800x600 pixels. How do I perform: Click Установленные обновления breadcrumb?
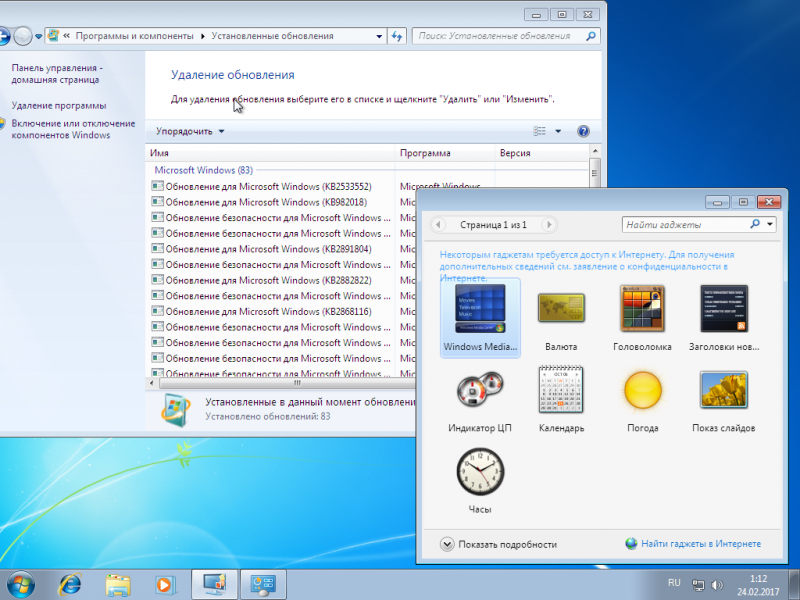272,36
